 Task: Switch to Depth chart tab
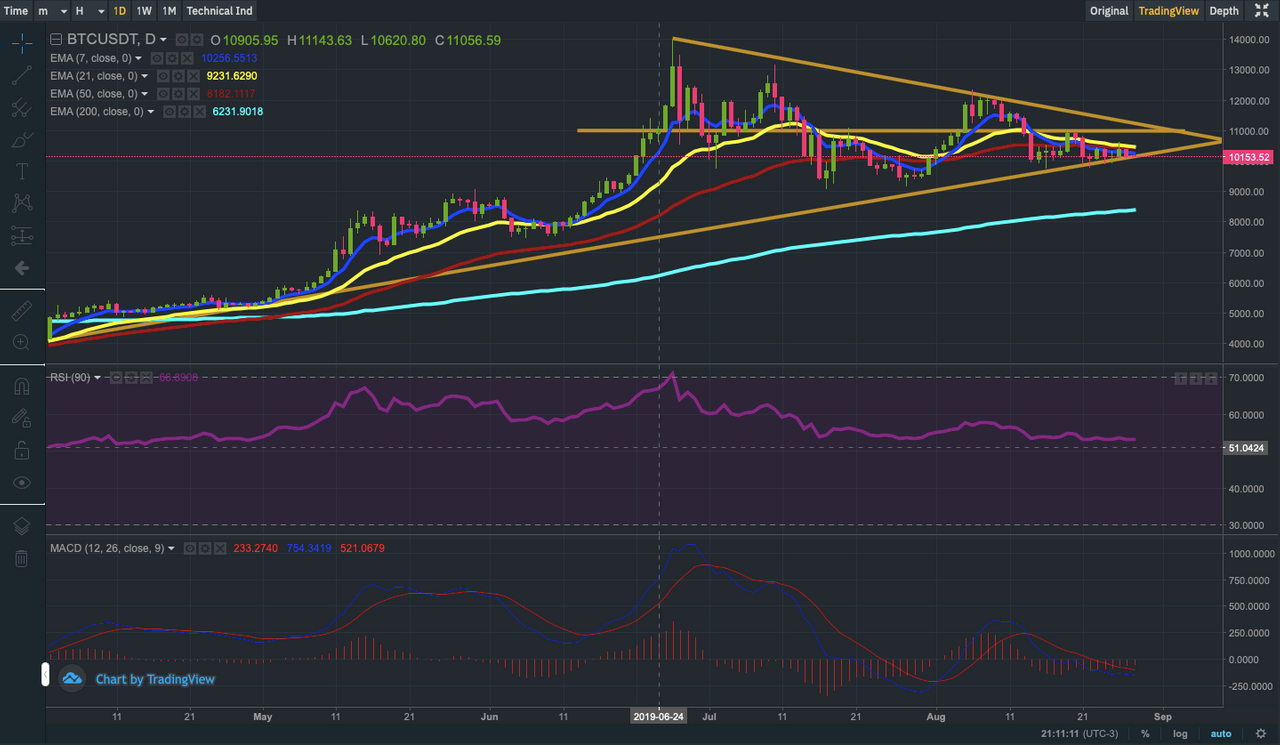(1224, 11)
